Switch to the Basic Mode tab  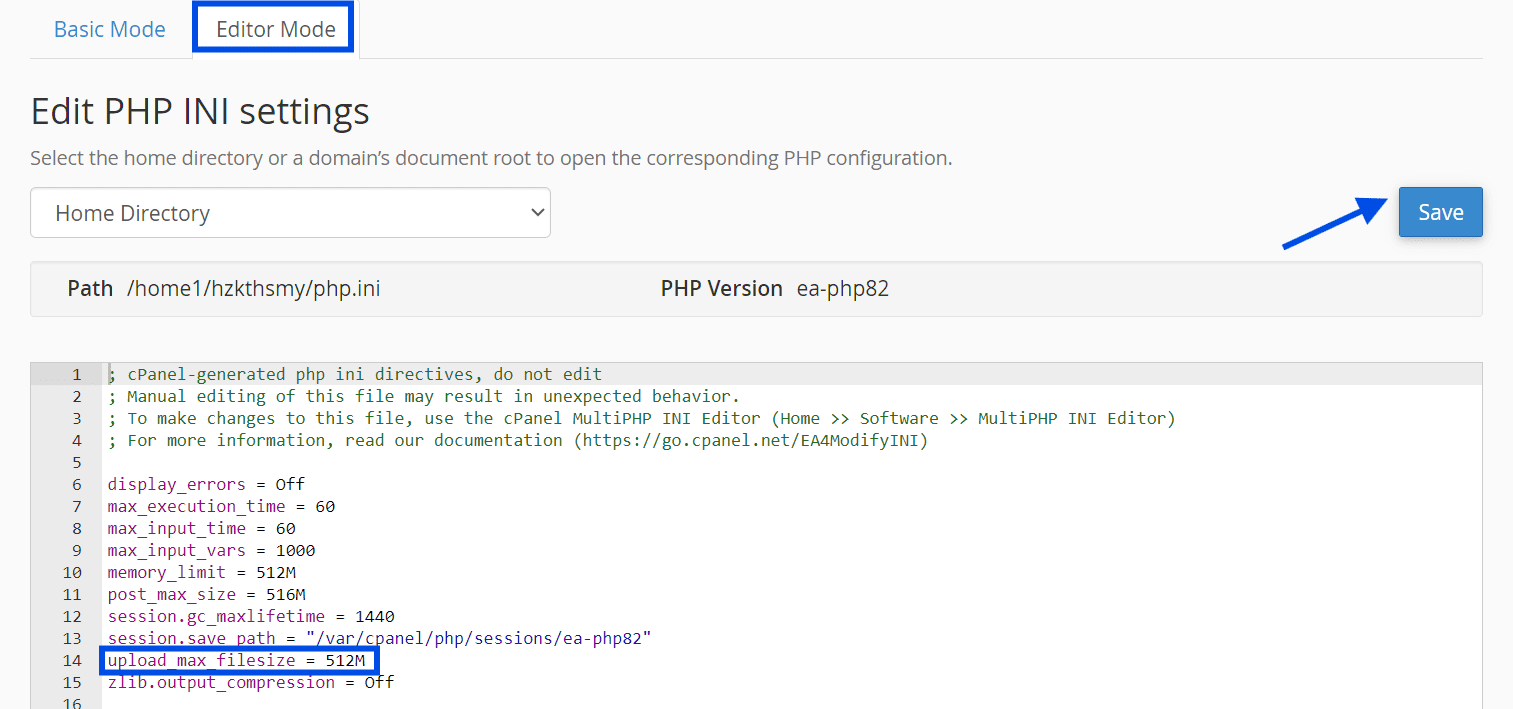click(109, 29)
